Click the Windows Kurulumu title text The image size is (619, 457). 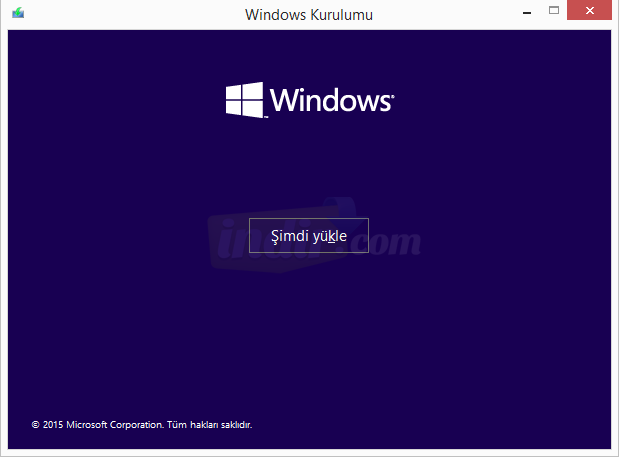(x=309, y=15)
